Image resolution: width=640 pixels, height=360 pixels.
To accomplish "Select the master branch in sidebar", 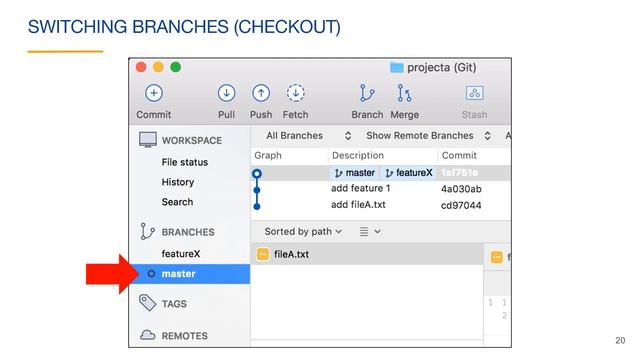I will [x=190, y=273].
